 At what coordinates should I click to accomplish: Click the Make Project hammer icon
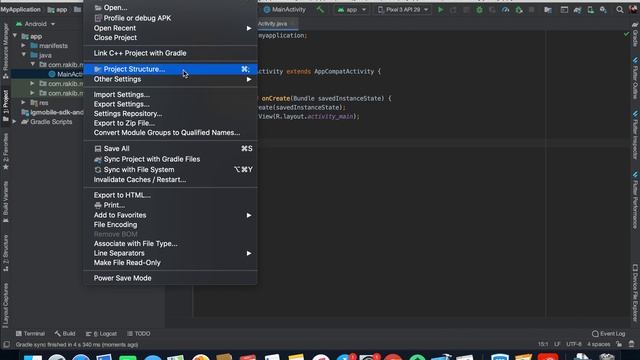320,9
